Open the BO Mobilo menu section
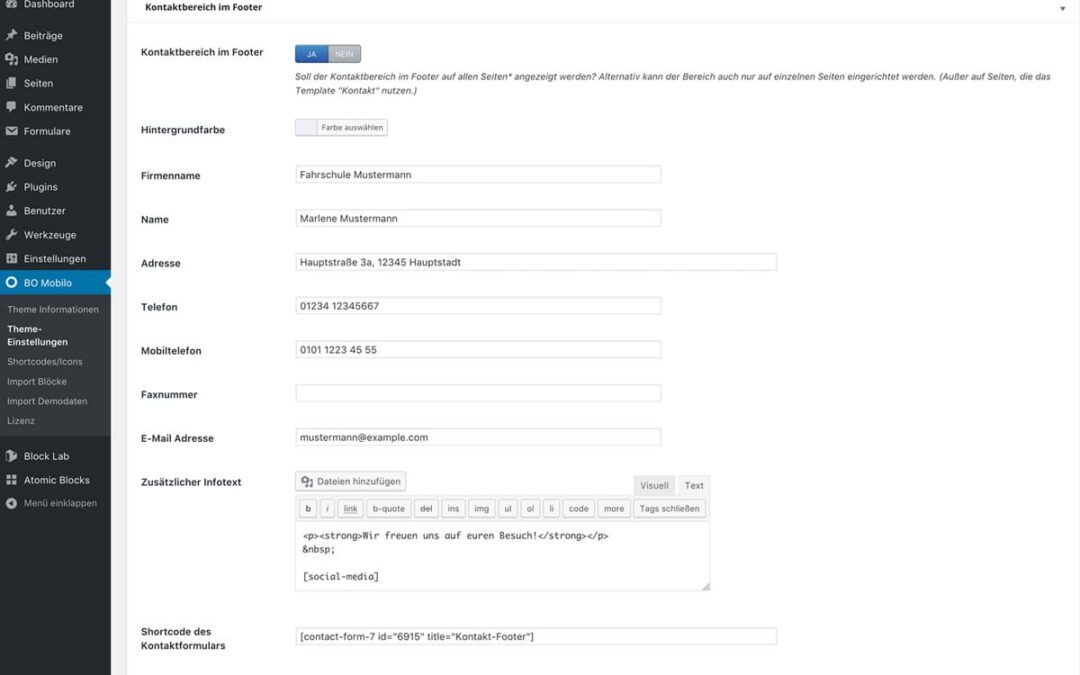1080x675 pixels. 48,283
